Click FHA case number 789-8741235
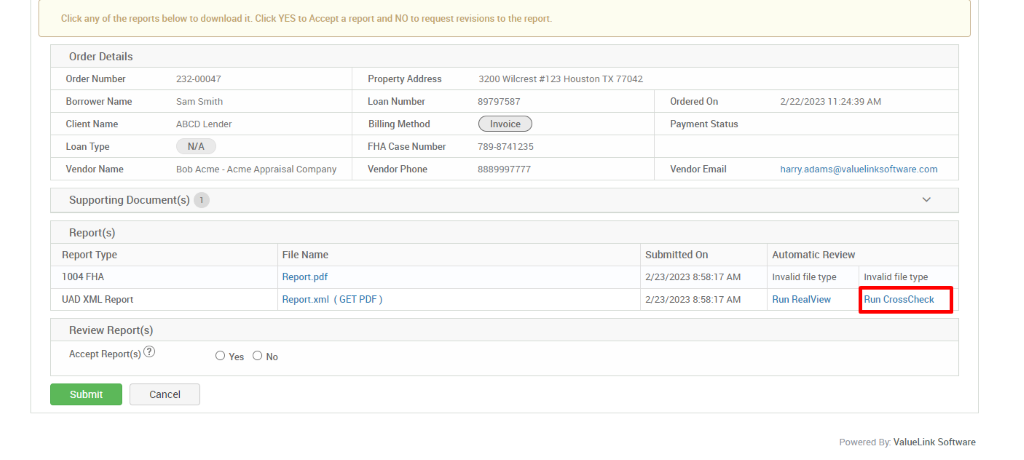This screenshot has width=1024, height=460. [x=505, y=146]
